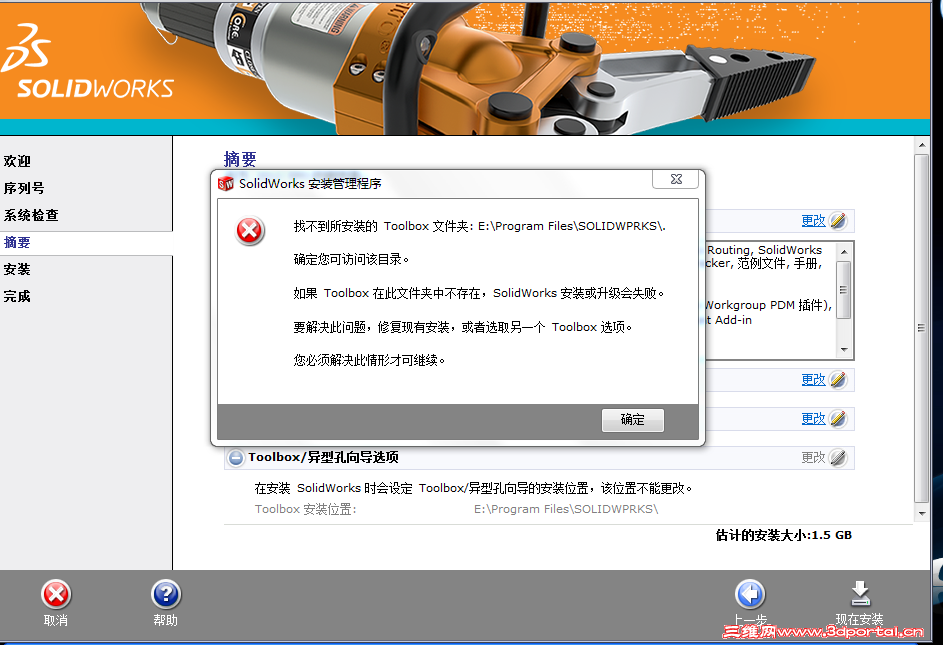Click the 更改 link just above the Toolbox section
943x645 pixels.
(813, 419)
